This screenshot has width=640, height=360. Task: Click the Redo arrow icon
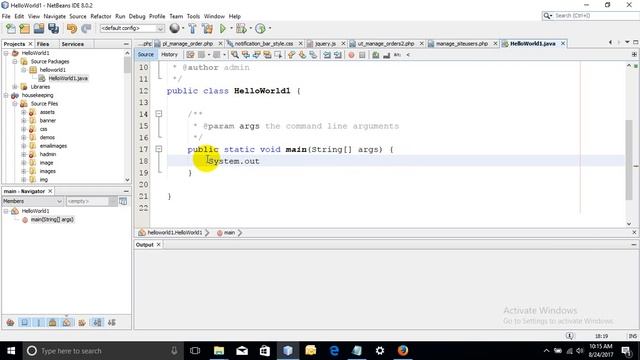[86, 29]
